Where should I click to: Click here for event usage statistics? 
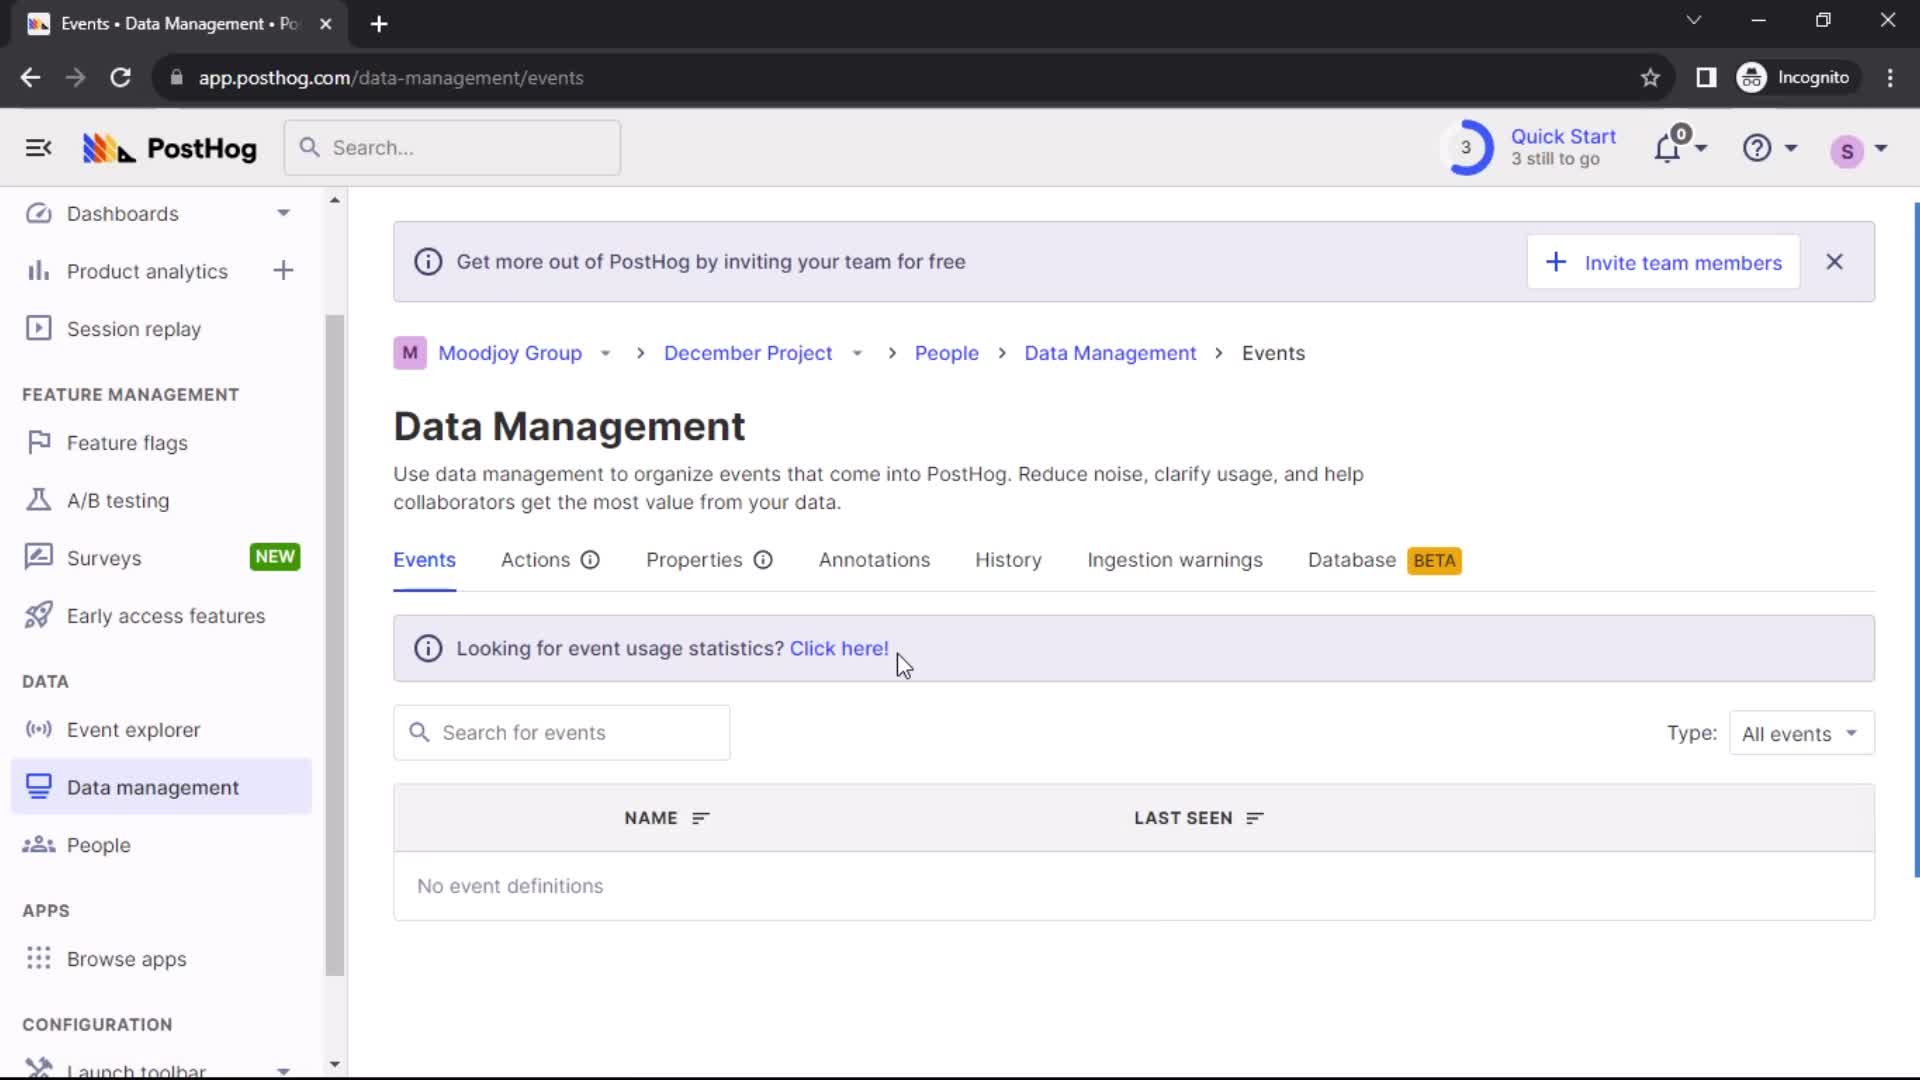[x=839, y=647]
